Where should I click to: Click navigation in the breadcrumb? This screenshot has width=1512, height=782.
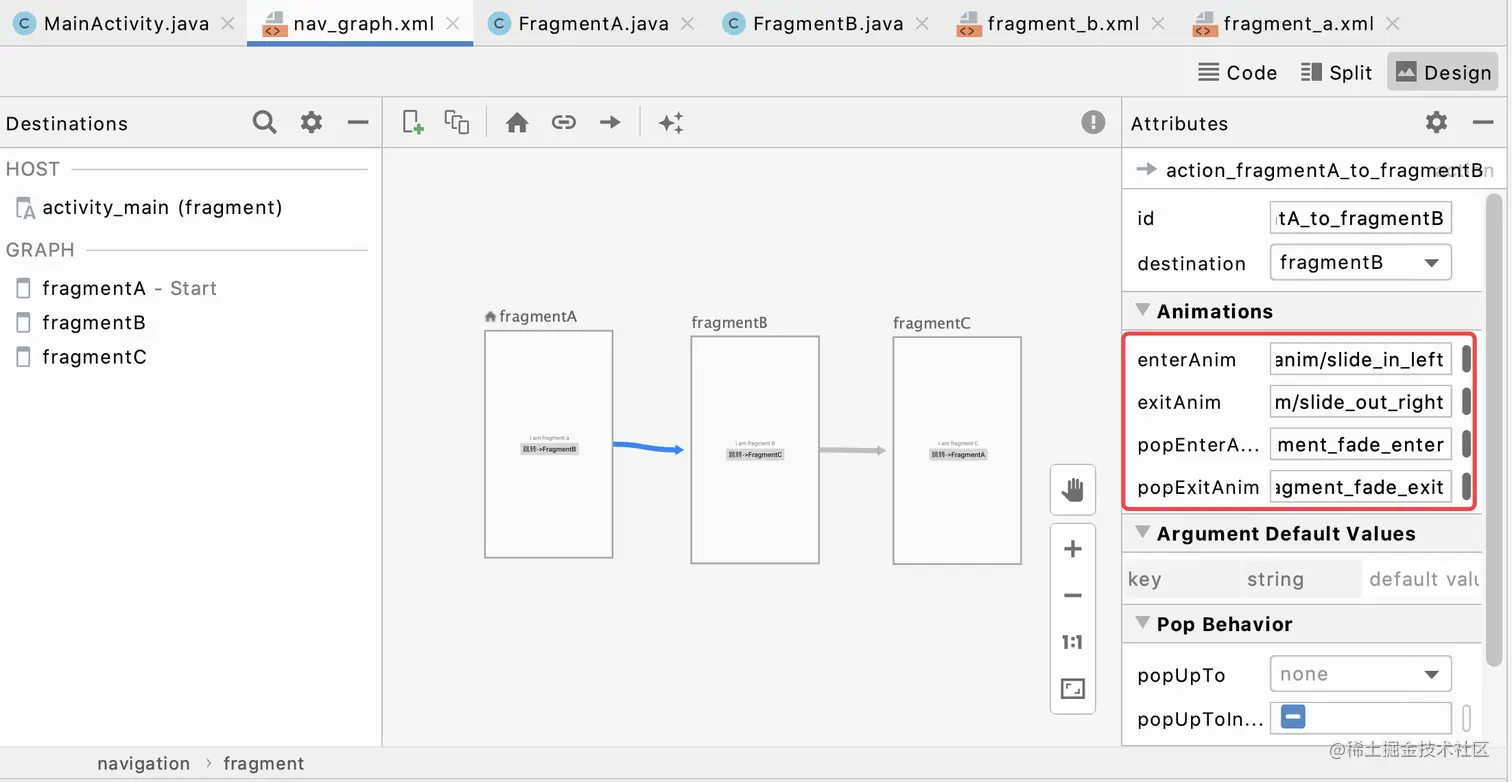pos(143,763)
